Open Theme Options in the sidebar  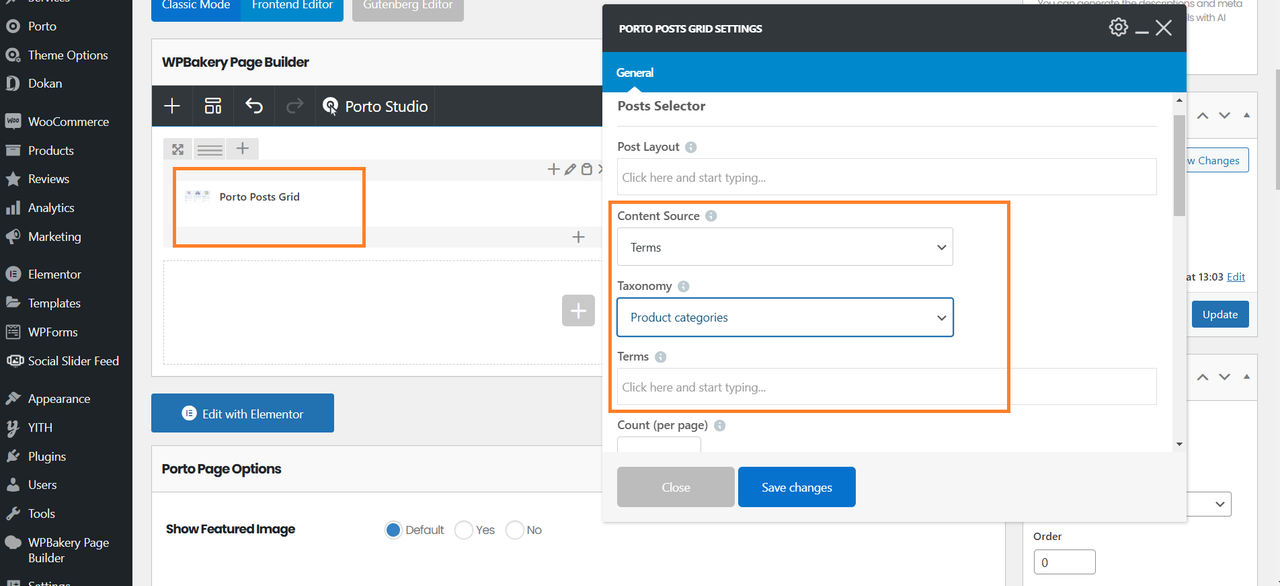66,55
